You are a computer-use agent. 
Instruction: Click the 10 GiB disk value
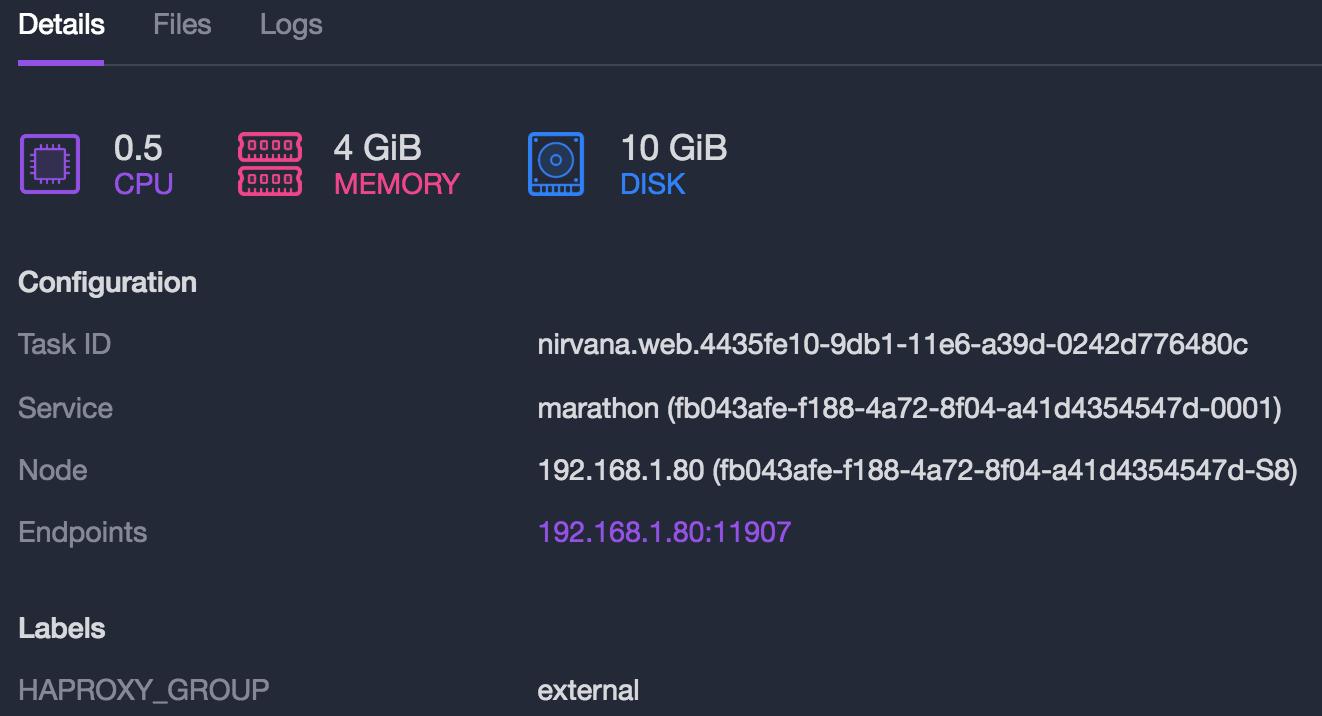[673, 148]
